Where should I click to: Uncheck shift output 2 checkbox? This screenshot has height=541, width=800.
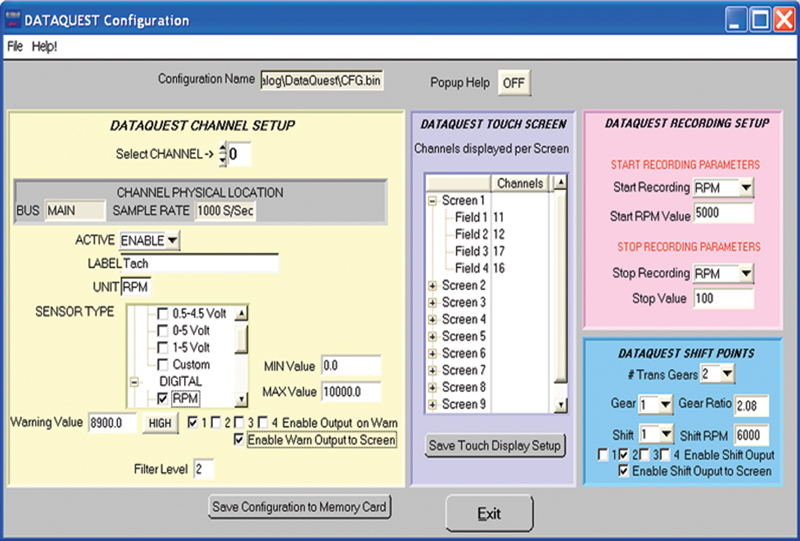(623, 455)
